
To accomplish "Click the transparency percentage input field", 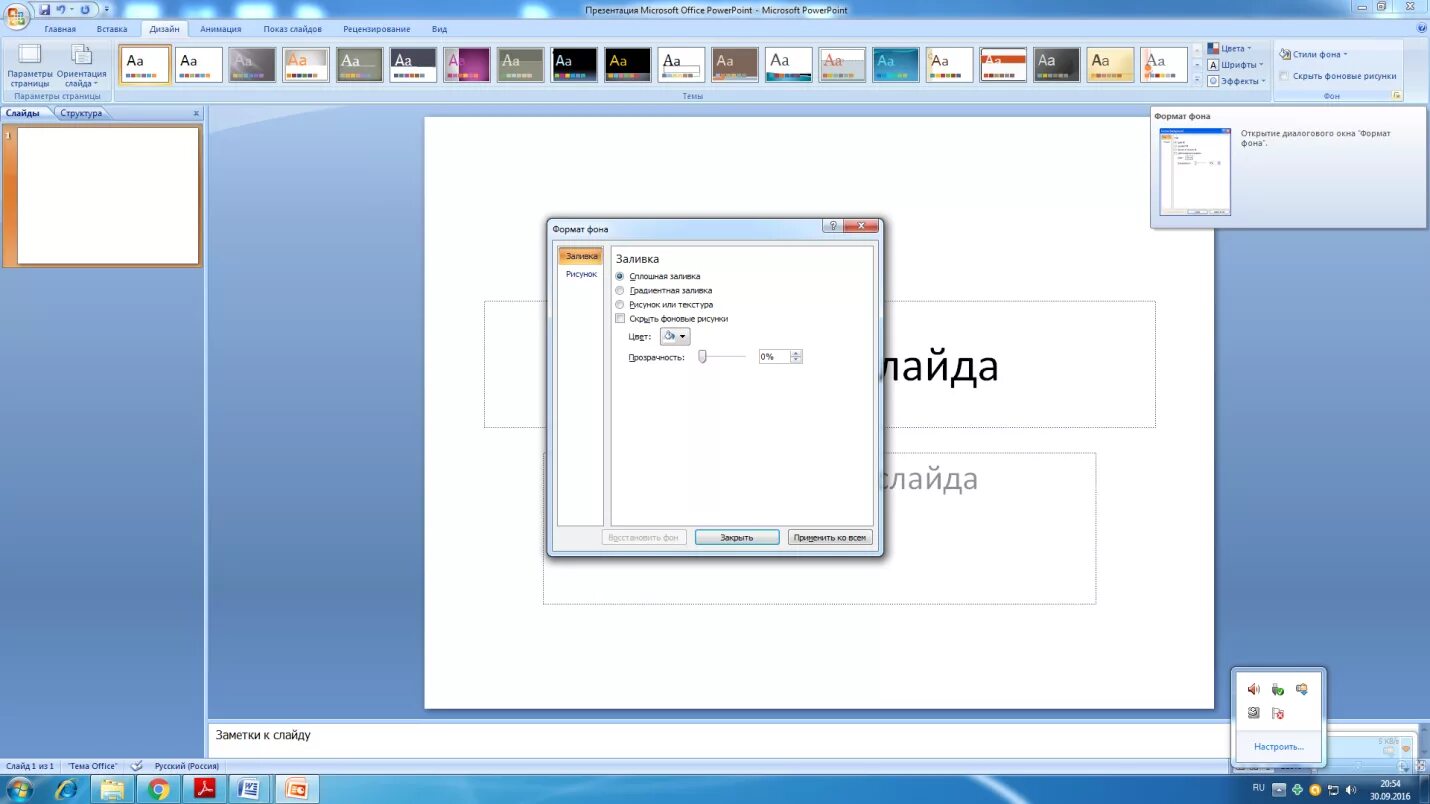I will (774, 356).
